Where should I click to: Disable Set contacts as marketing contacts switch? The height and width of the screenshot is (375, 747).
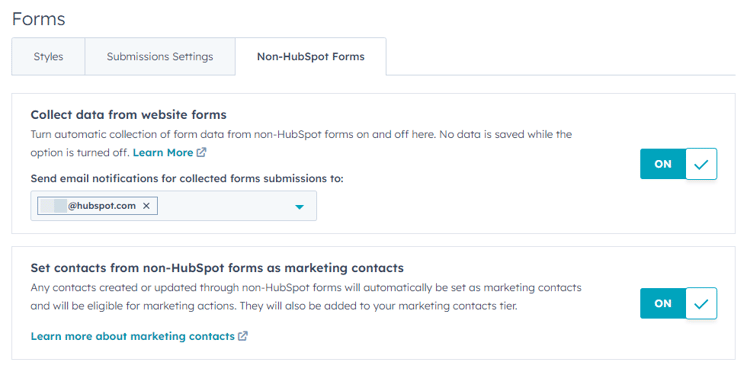point(678,304)
